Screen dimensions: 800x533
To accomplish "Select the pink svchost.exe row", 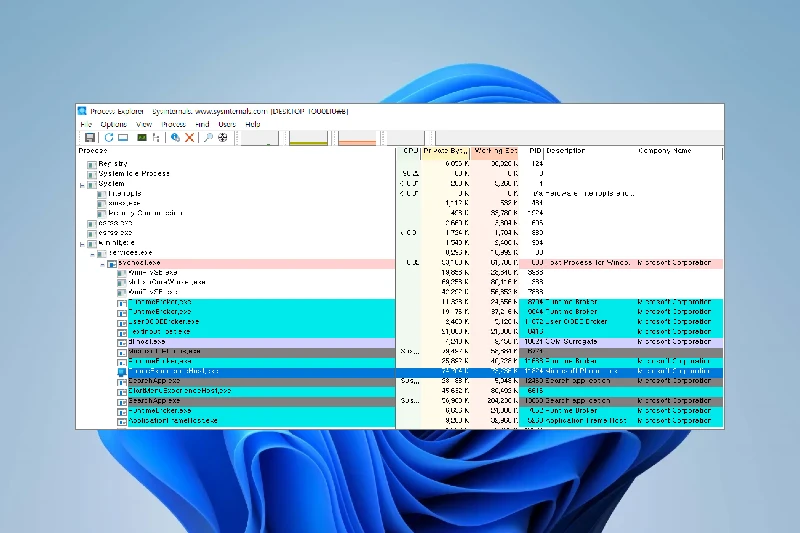I will [x=399, y=263].
